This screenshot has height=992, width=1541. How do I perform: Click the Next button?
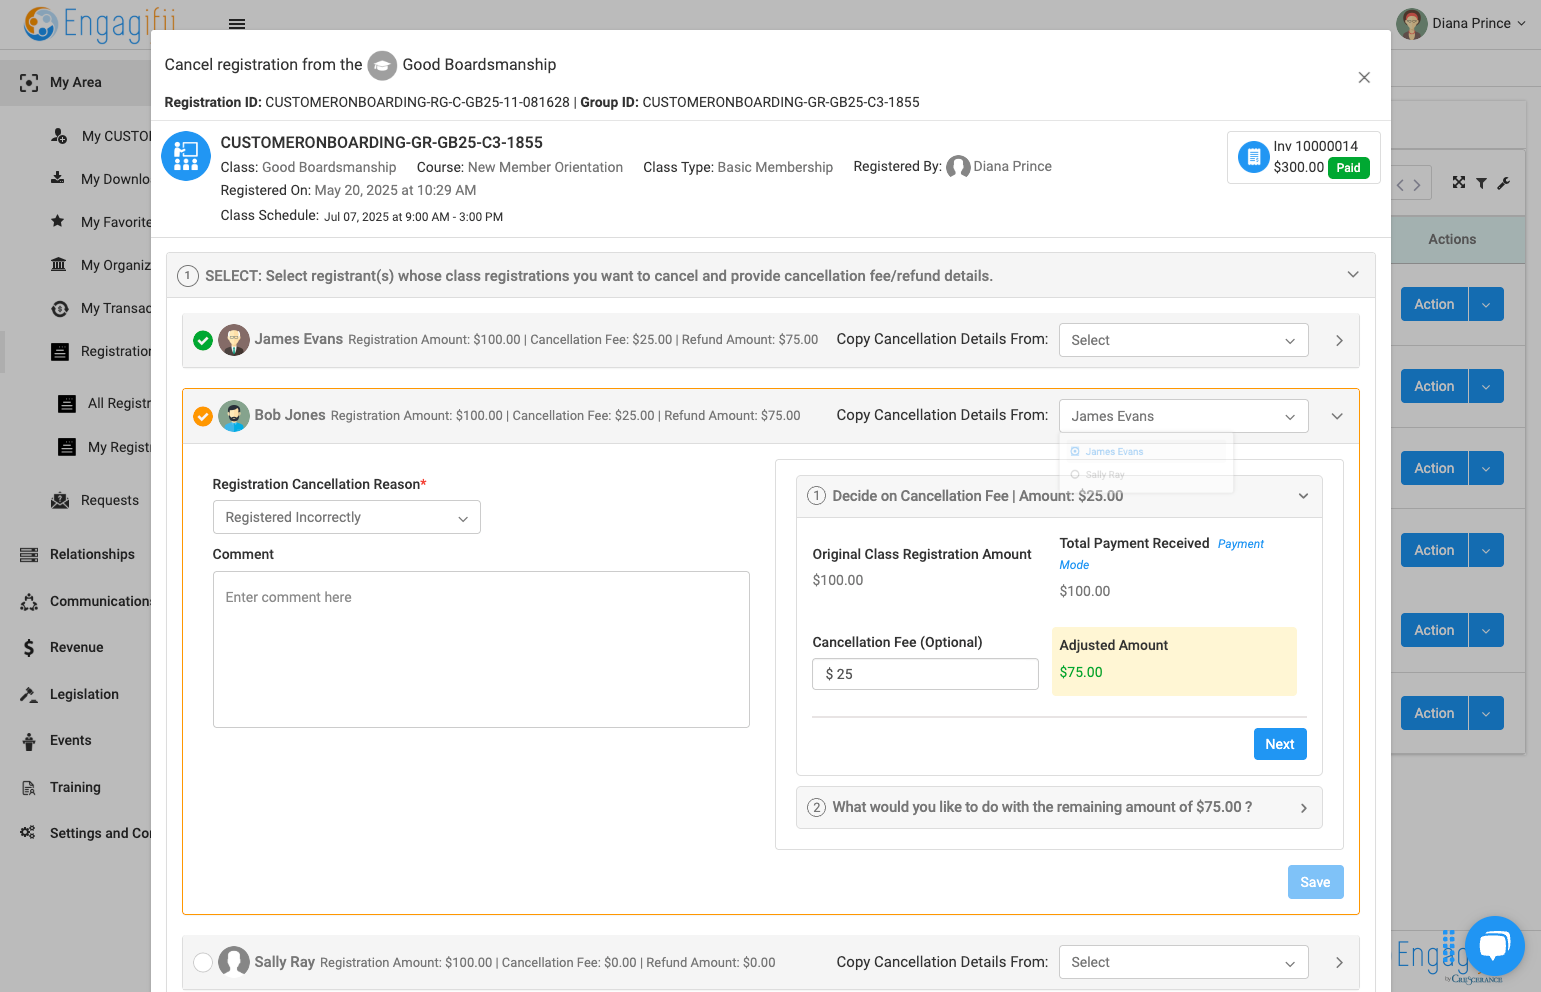point(1280,744)
